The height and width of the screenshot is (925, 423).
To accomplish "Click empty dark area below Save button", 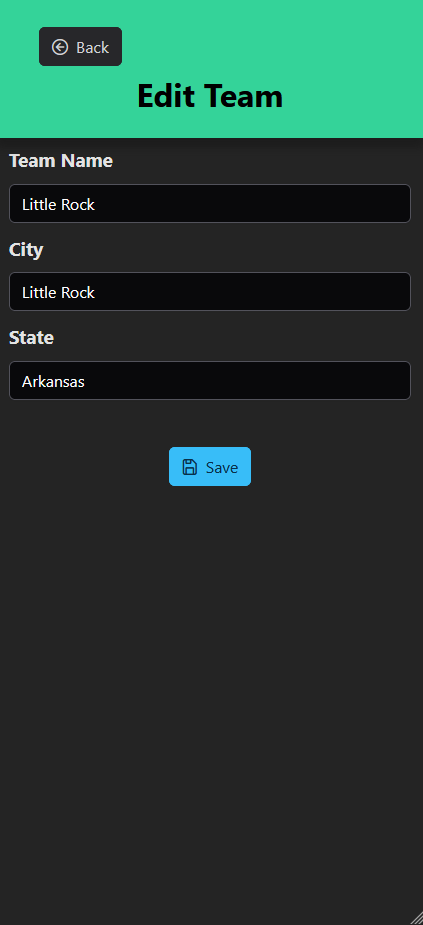I will (x=210, y=678).
